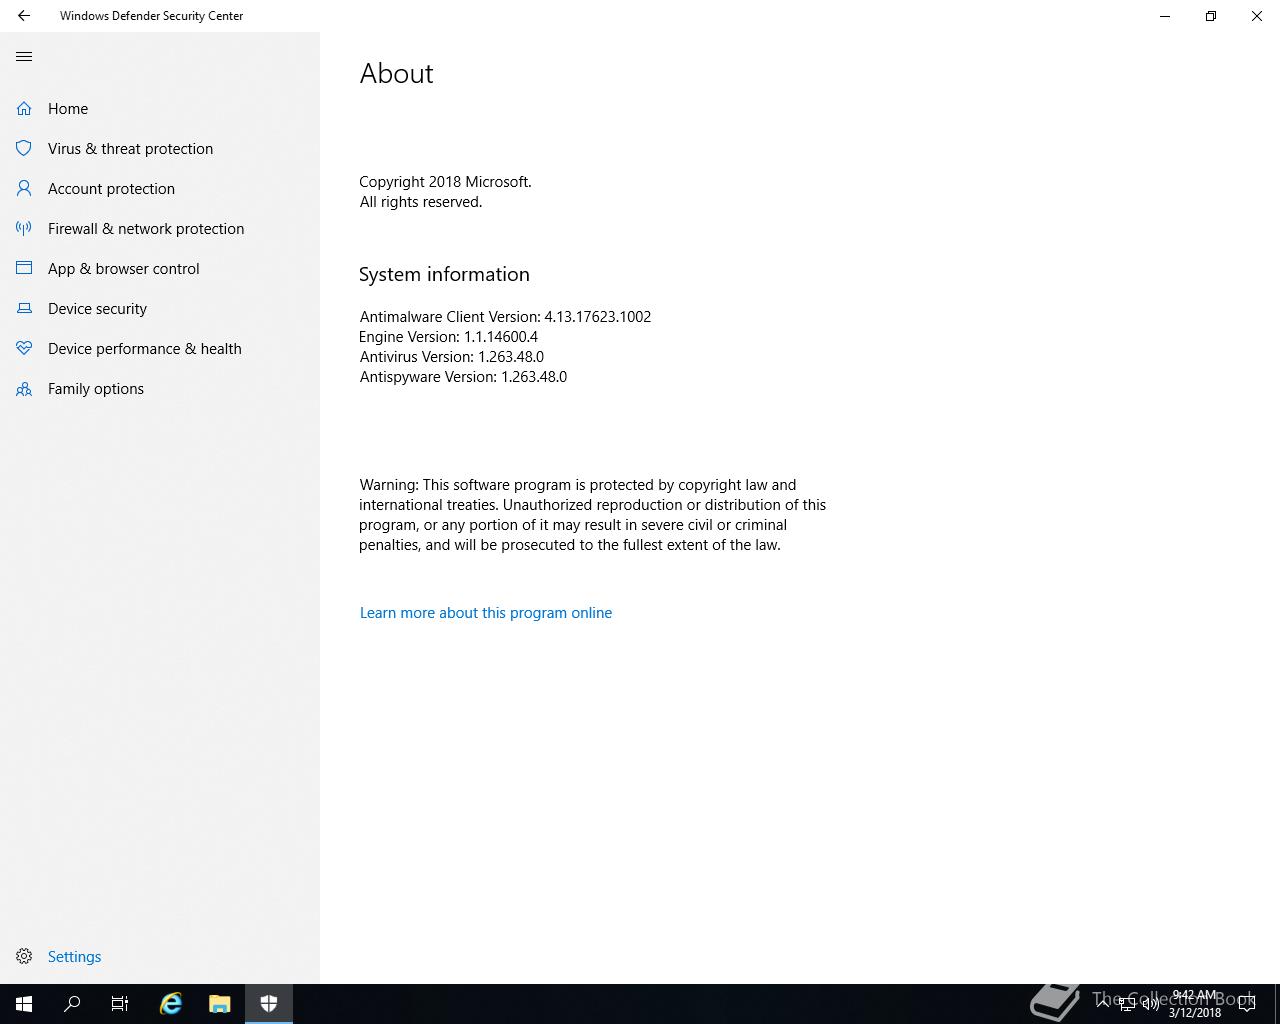The height and width of the screenshot is (1024, 1280).
Task: Click the antenna icon for Firewall protection
Action: coord(24,228)
